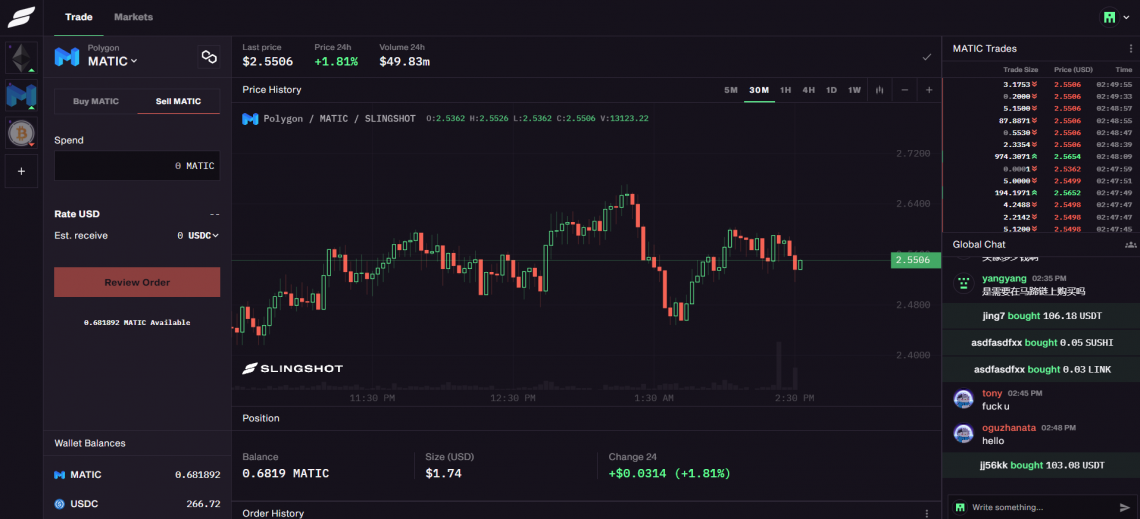This screenshot has width=1140, height=519.
Task: Click the Spend amount input field
Action: pos(137,166)
